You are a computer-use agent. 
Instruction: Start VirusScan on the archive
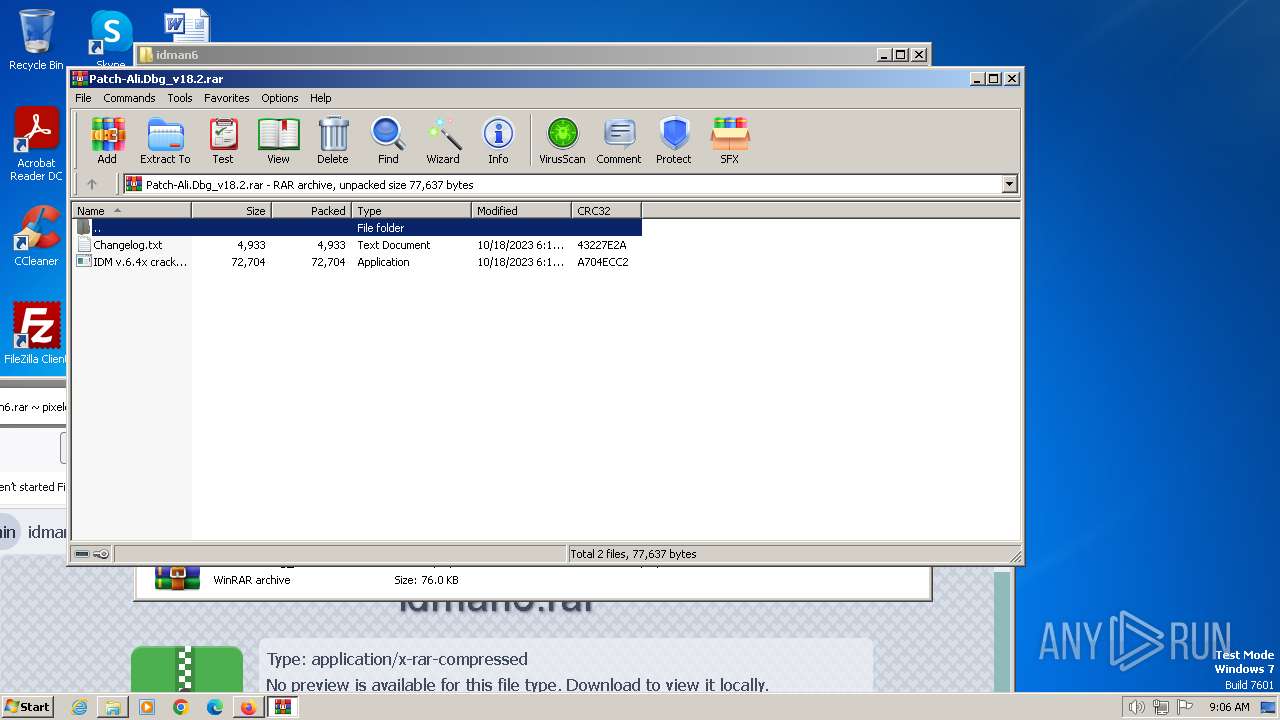[562, 140]
